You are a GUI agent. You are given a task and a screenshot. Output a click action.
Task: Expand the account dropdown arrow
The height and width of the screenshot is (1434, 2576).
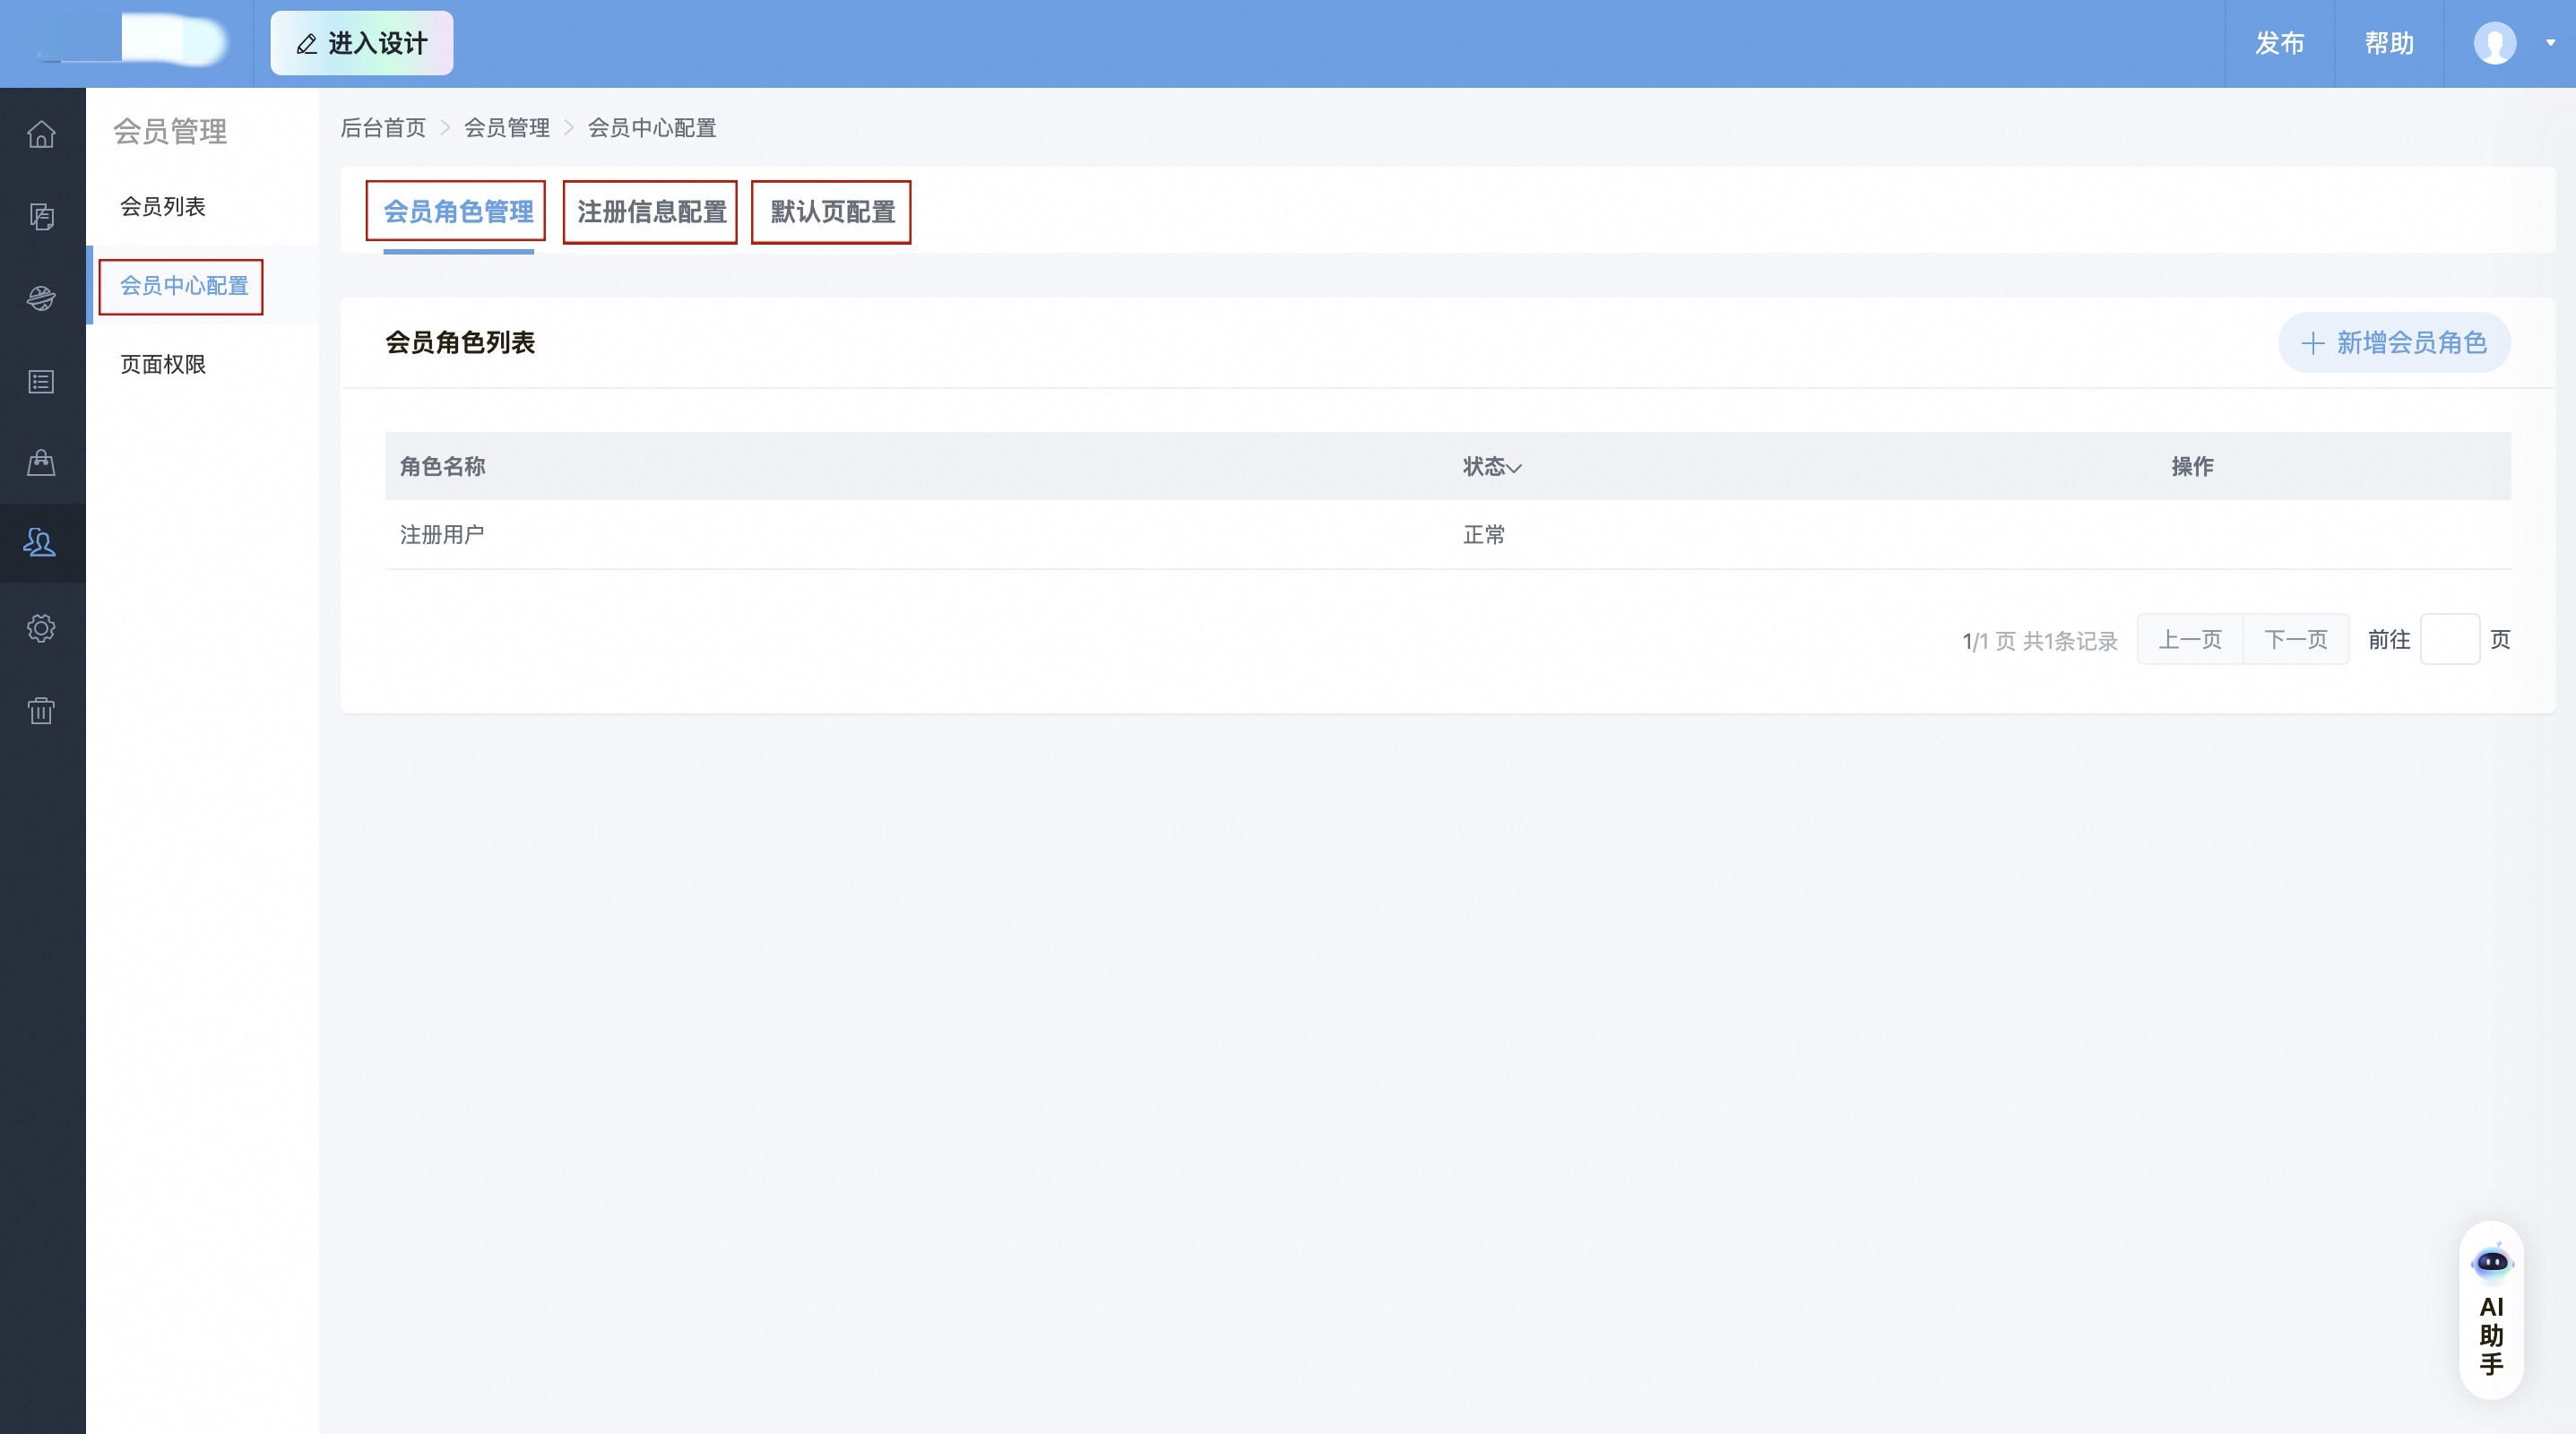2550,43
